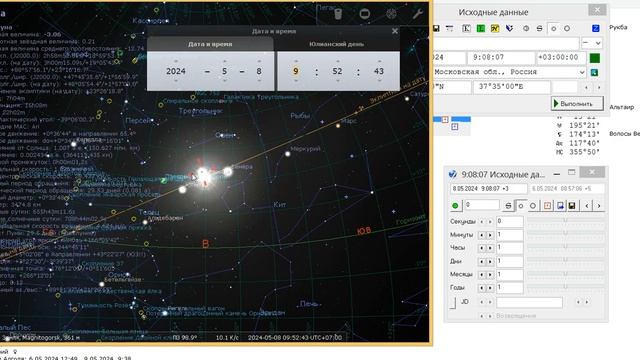
Task: Click the right arrow beside the latitude/longitude fields
Action: (599, 87)
